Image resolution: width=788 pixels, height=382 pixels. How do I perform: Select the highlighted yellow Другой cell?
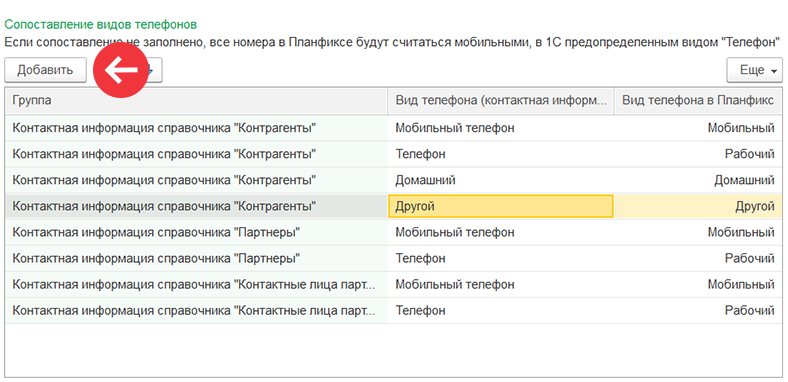click(501, 206)
